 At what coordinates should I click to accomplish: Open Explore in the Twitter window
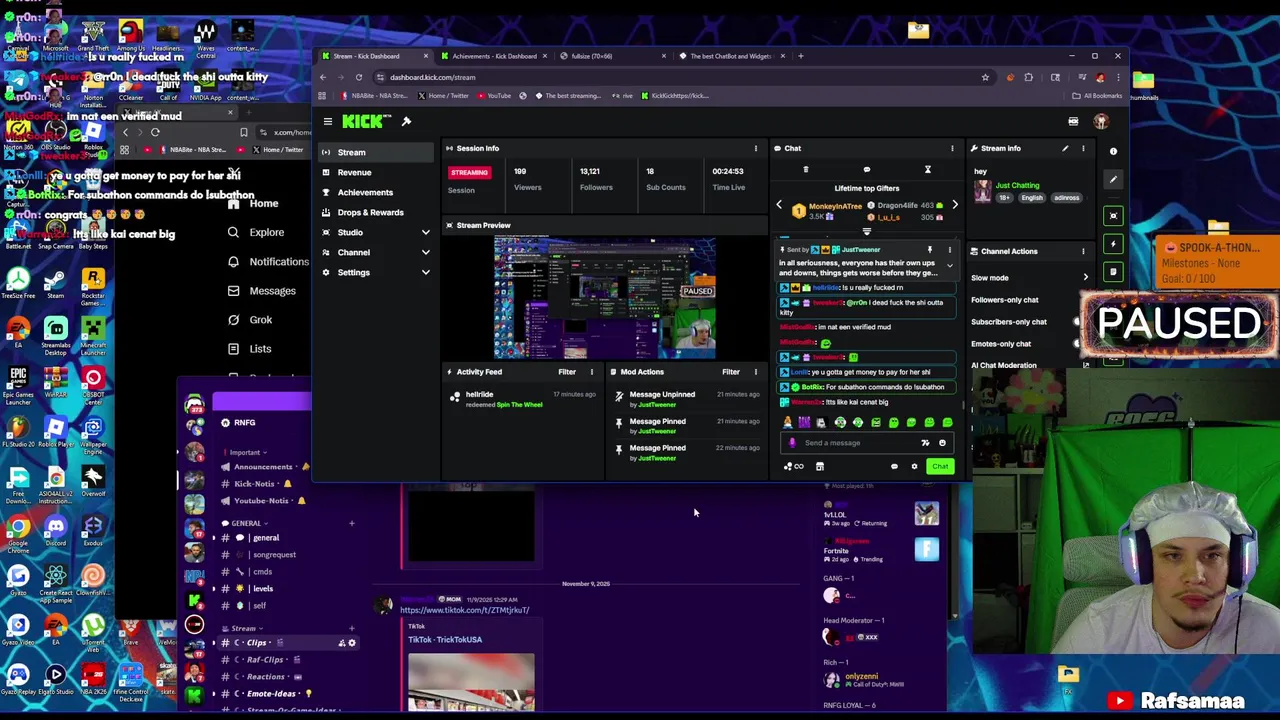[266, 232]
